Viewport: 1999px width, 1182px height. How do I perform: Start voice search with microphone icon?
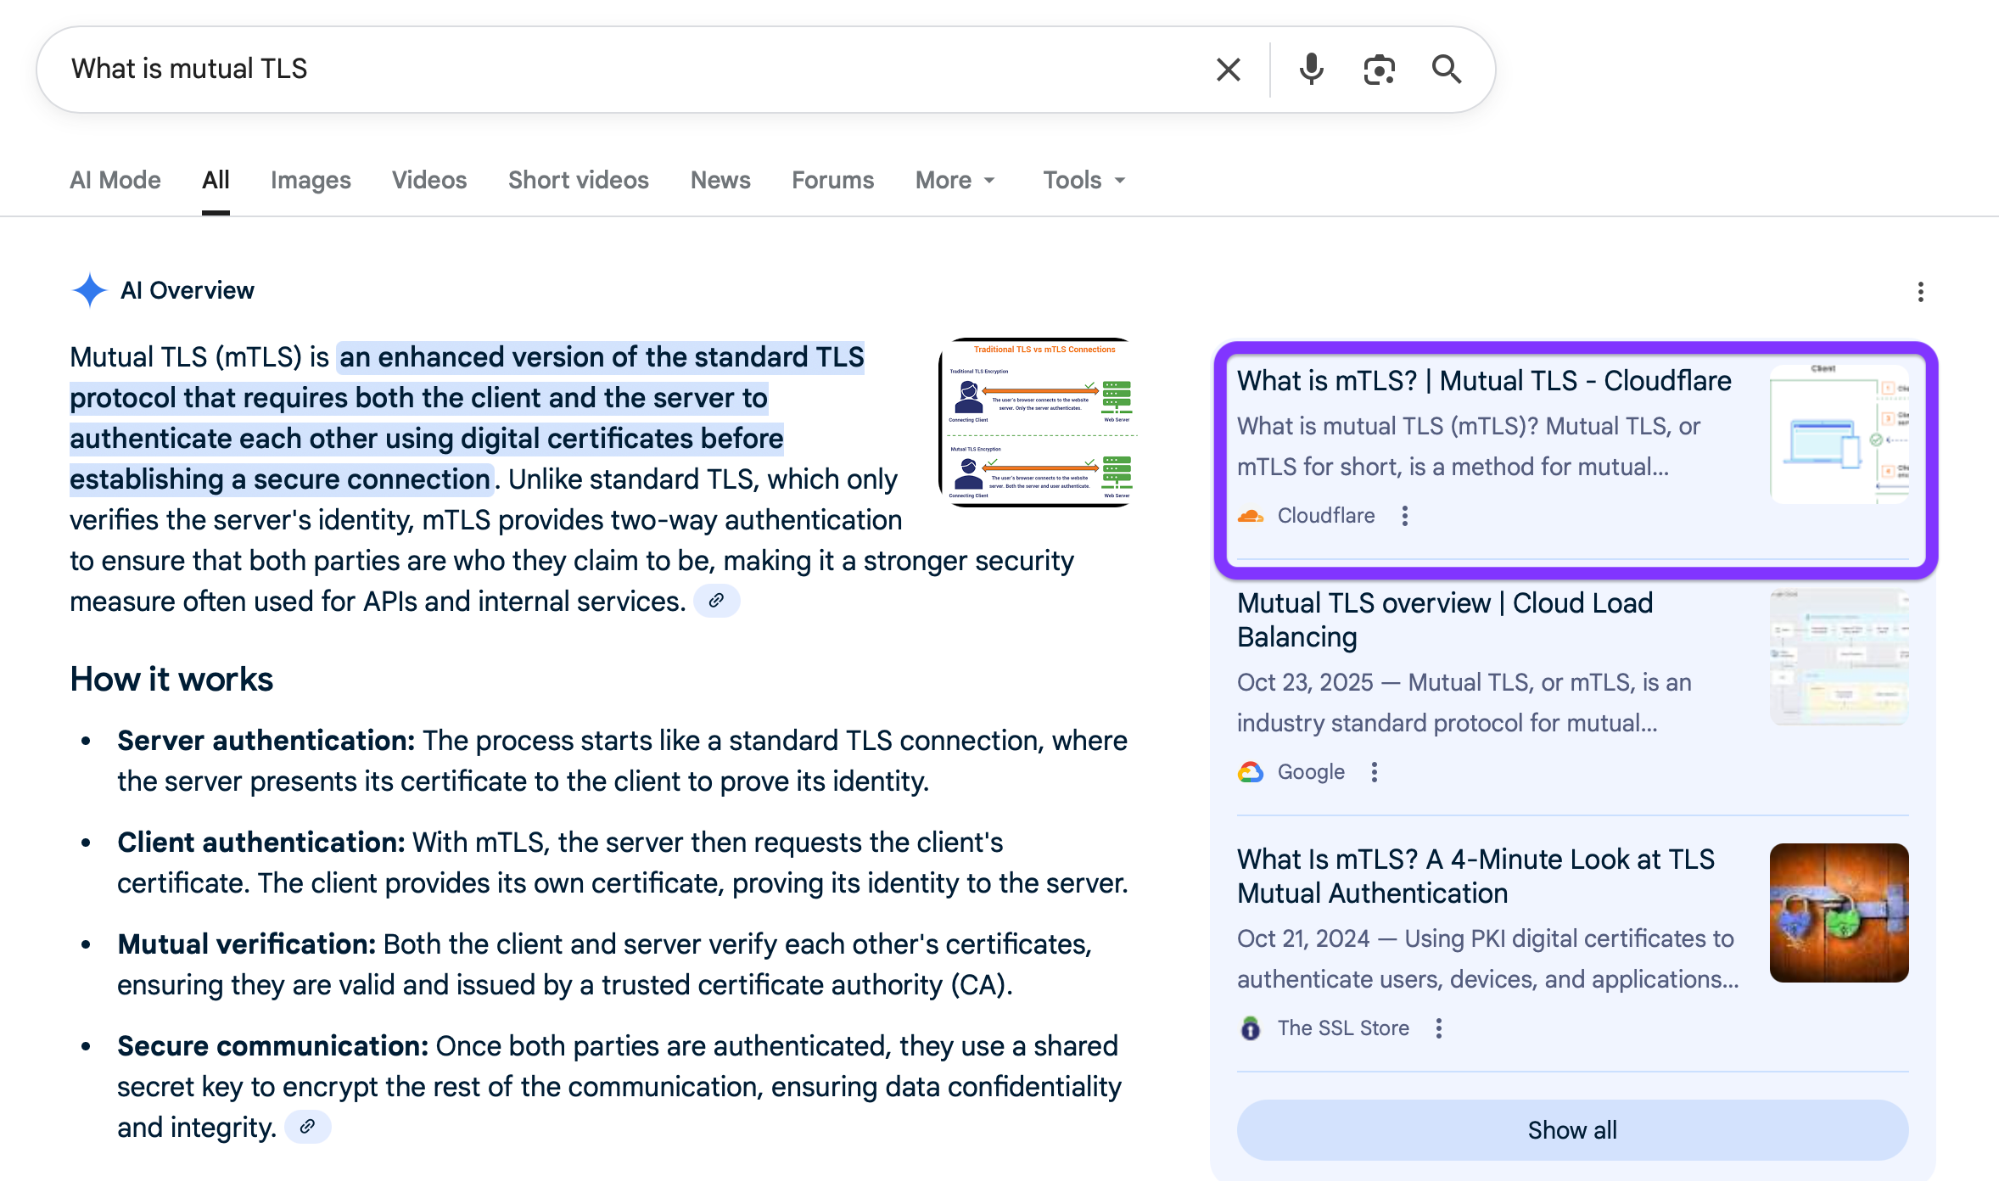pyautogui.click(x=1311, y=69)
